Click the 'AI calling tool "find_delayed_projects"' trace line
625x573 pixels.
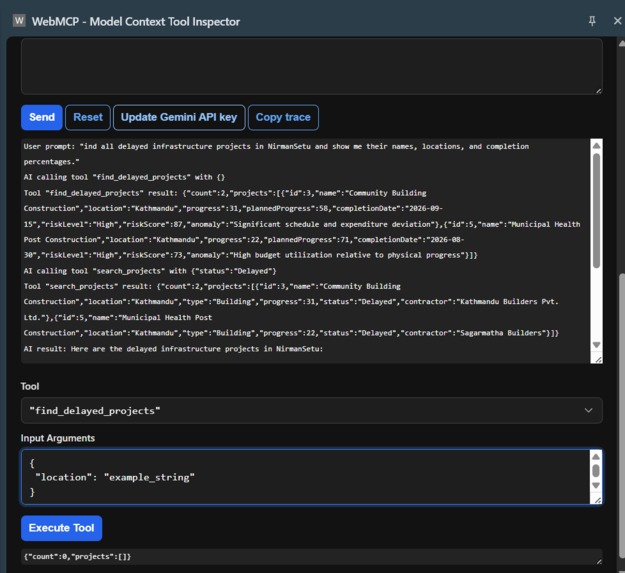tap(124, 177)
